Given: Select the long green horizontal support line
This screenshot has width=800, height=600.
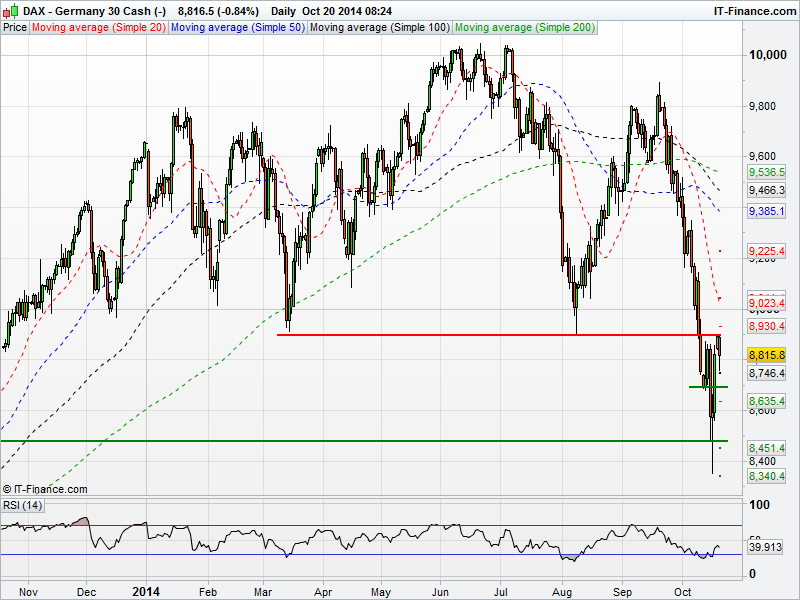Looking at the screenshot, I should (364, 440).
